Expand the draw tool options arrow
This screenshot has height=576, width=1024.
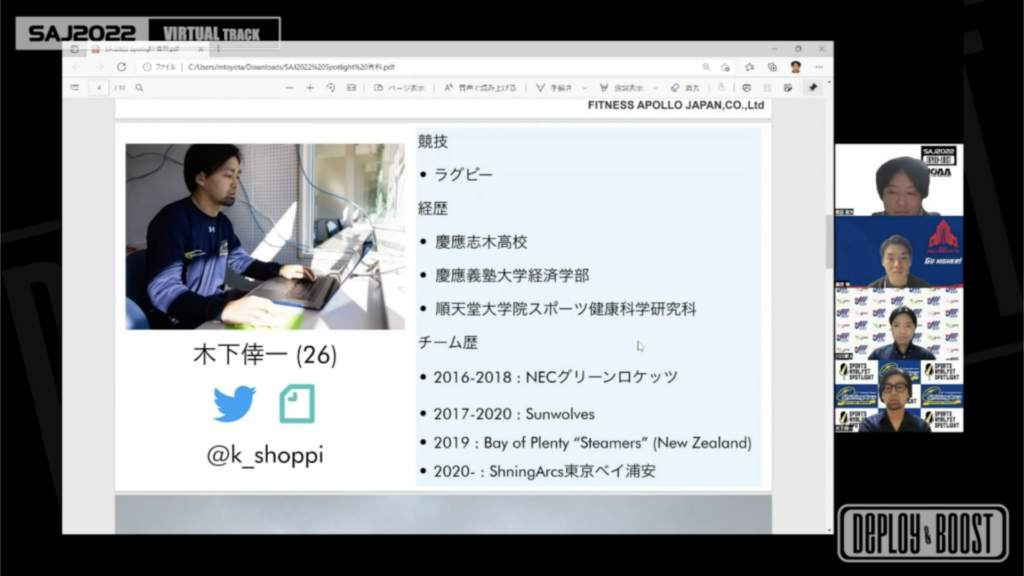tap(584, 88)
